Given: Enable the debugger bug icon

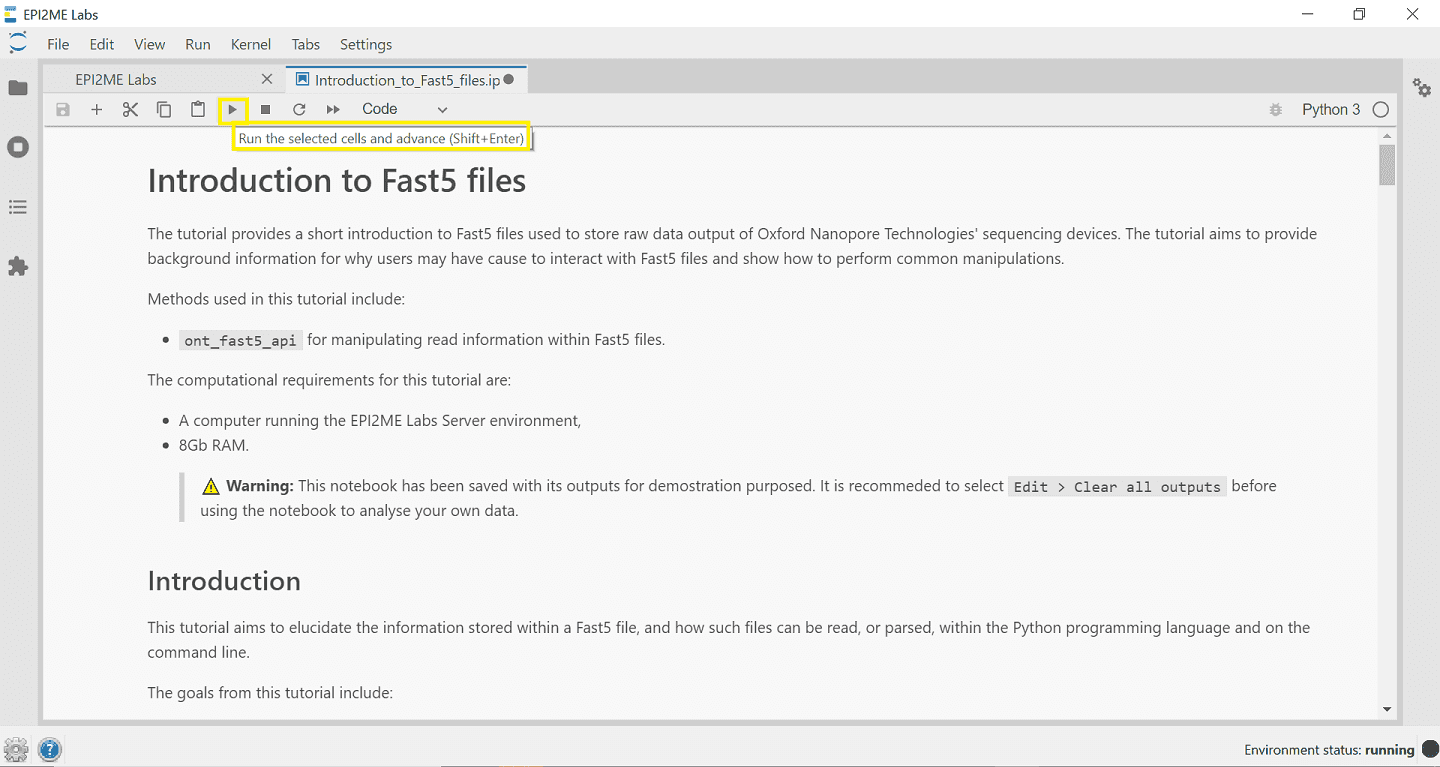Looking at the screenshot, I should point(1276,109).
